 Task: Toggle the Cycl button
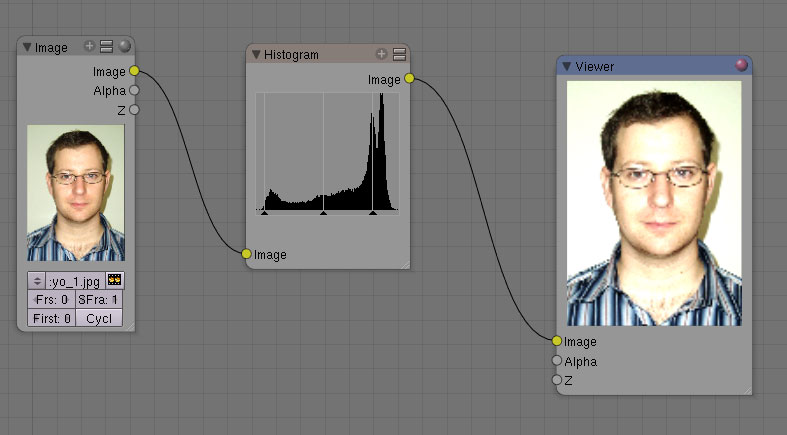[99, 318]
